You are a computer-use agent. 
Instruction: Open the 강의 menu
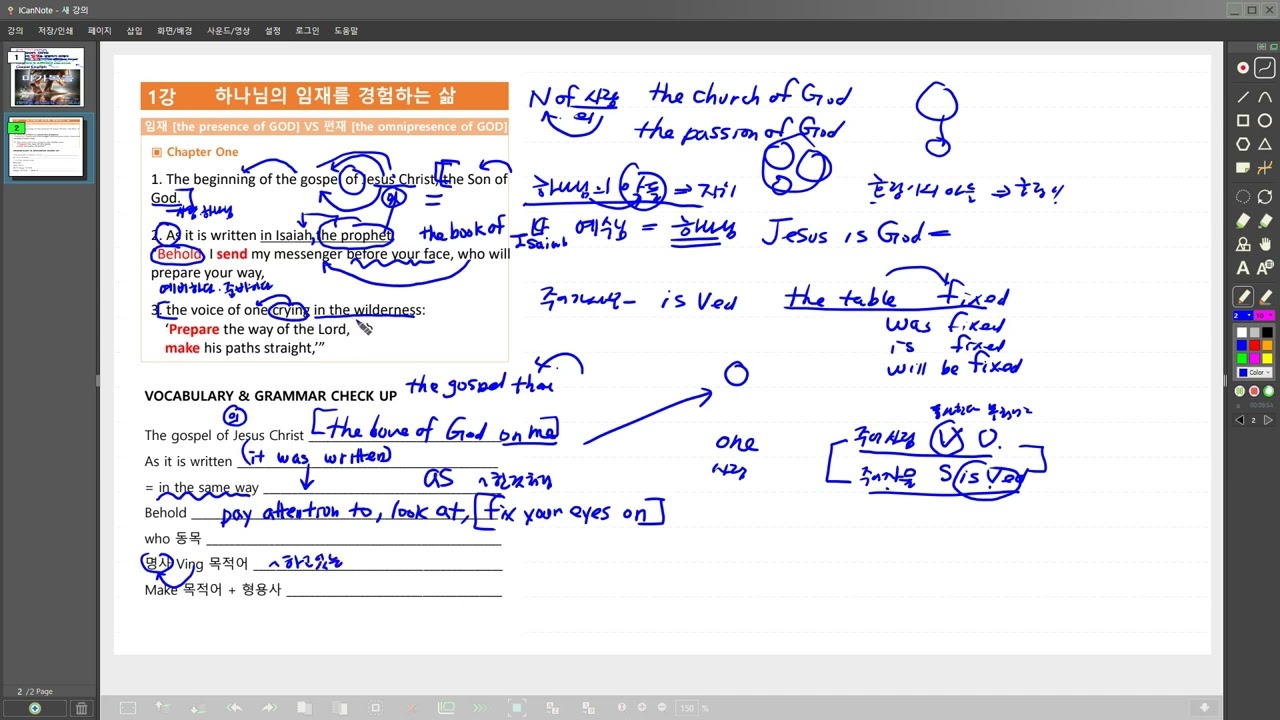[15, 31]
